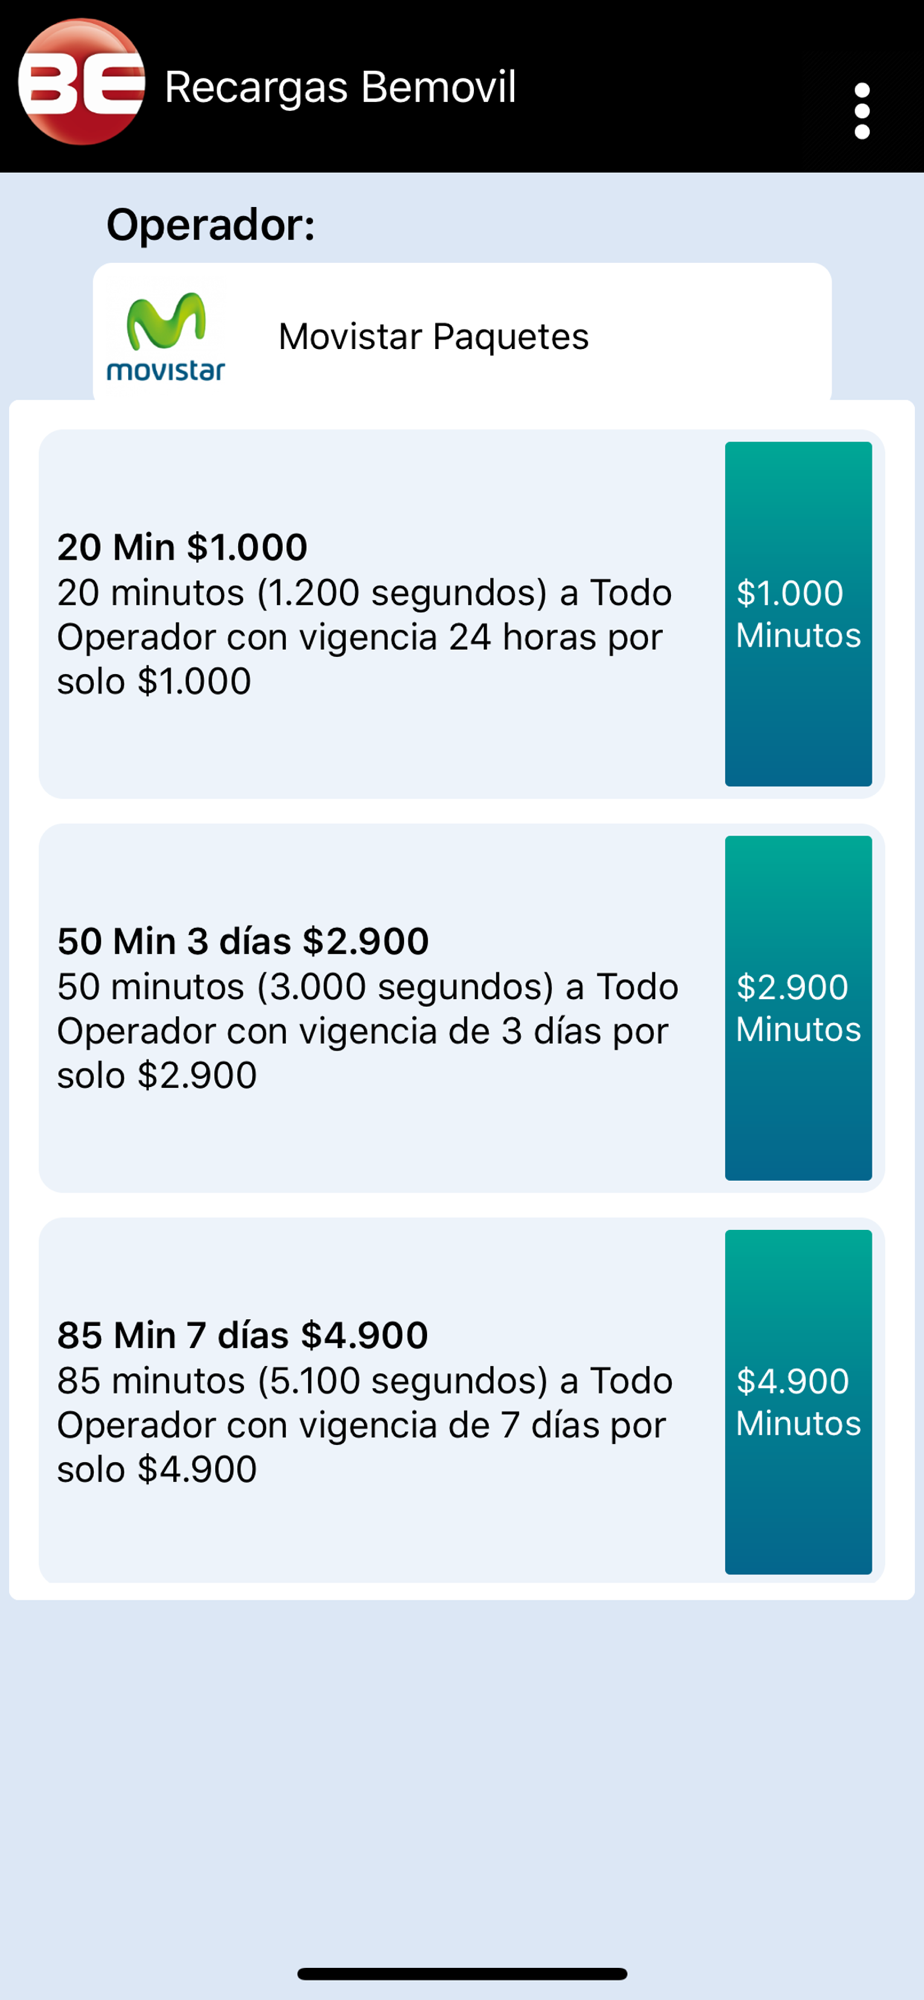The image size is (924, 2000).
Task: Select the "50 Min 3 días $2.900" title
Action: coord(243,941)
